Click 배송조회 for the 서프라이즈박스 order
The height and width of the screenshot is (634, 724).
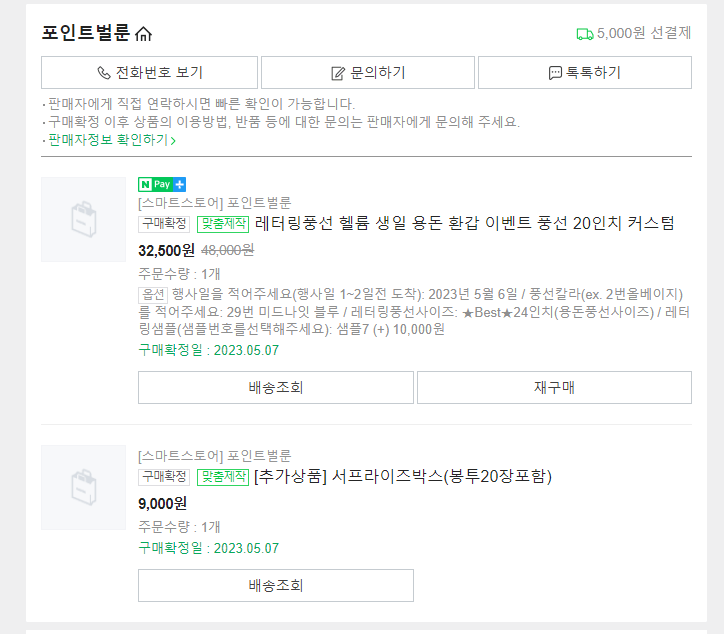click(x=276, y=586)
